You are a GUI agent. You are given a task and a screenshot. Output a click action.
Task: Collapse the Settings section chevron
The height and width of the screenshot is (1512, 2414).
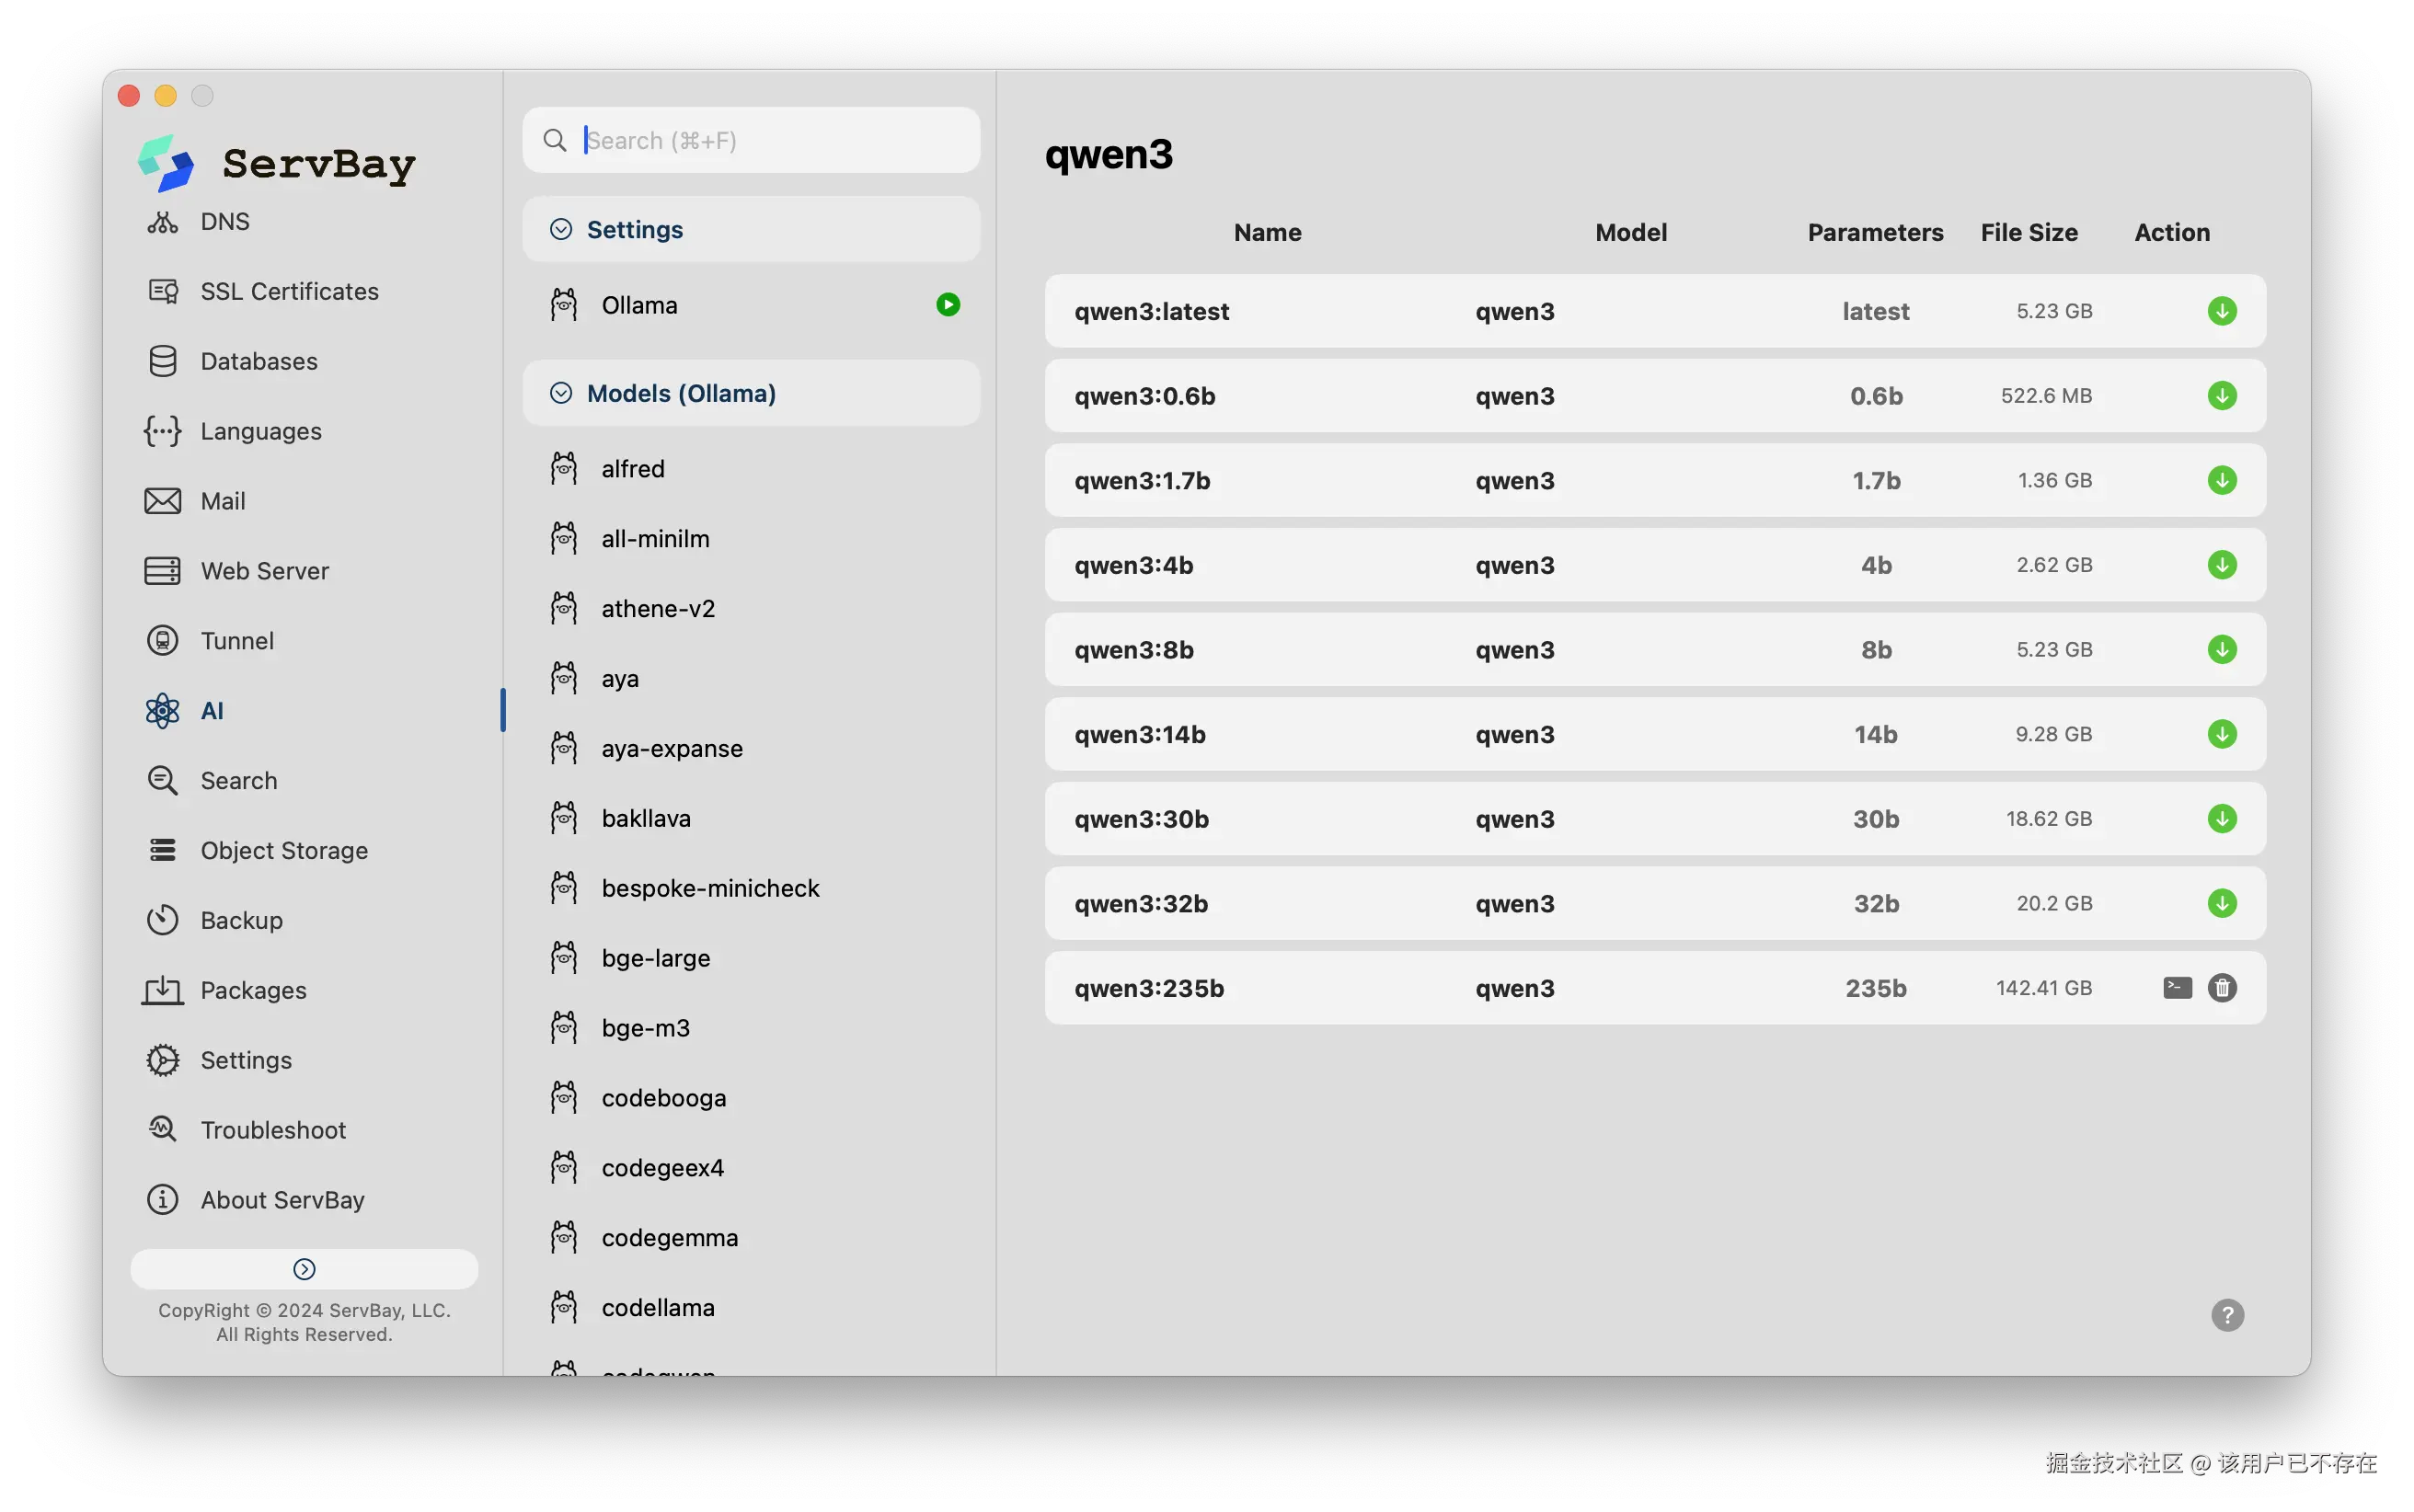click(561, 230)
